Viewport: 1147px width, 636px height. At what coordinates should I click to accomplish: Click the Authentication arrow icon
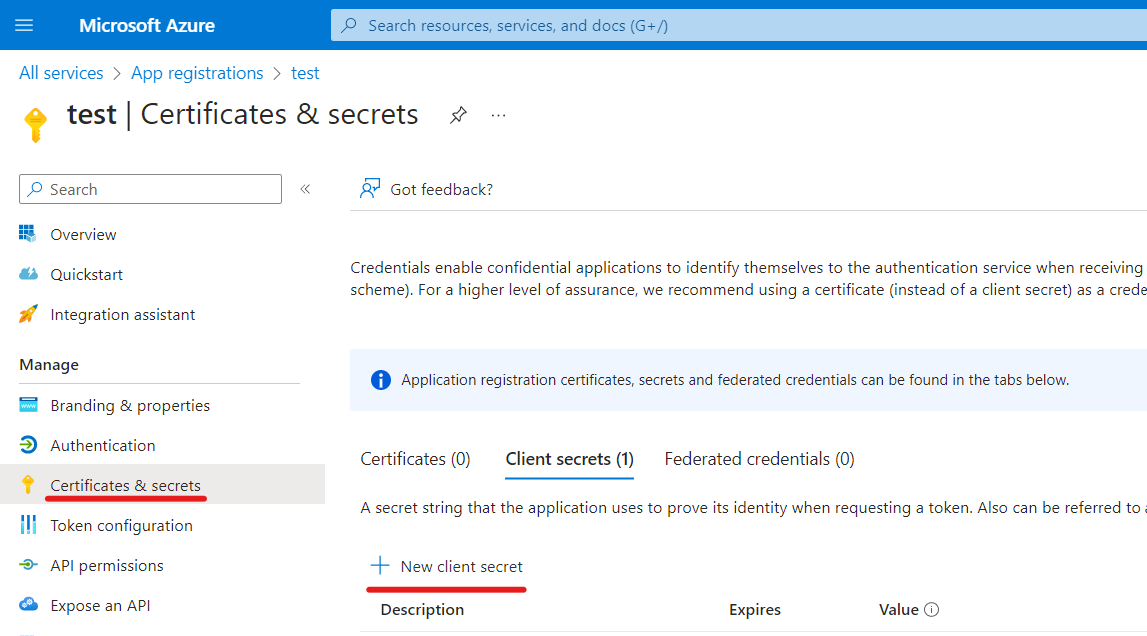(28, 445)
